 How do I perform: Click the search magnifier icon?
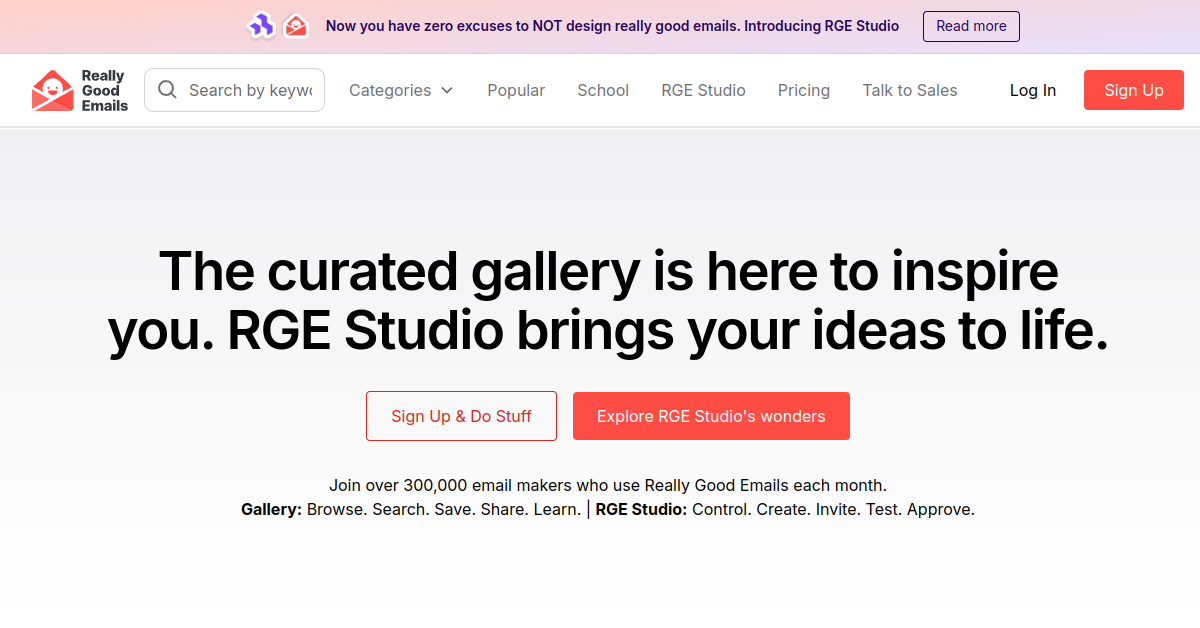pos(167,90)
